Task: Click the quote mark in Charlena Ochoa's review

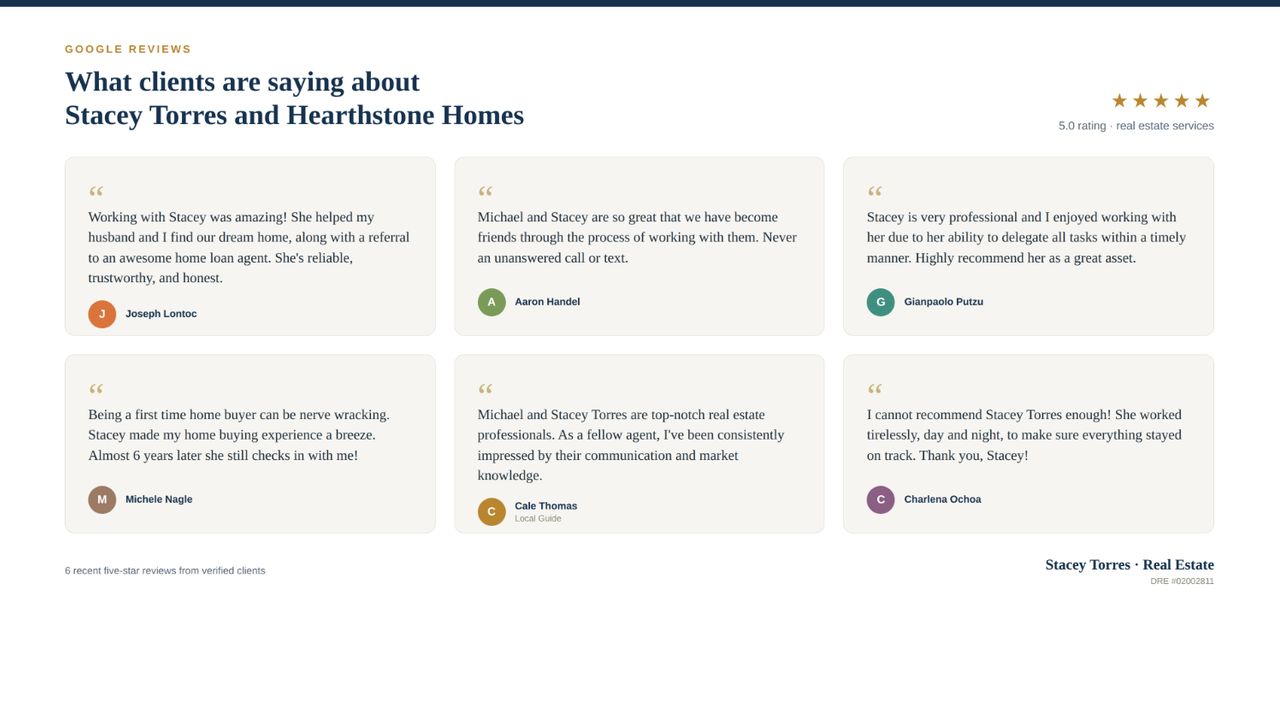Action: coord(874,390)
